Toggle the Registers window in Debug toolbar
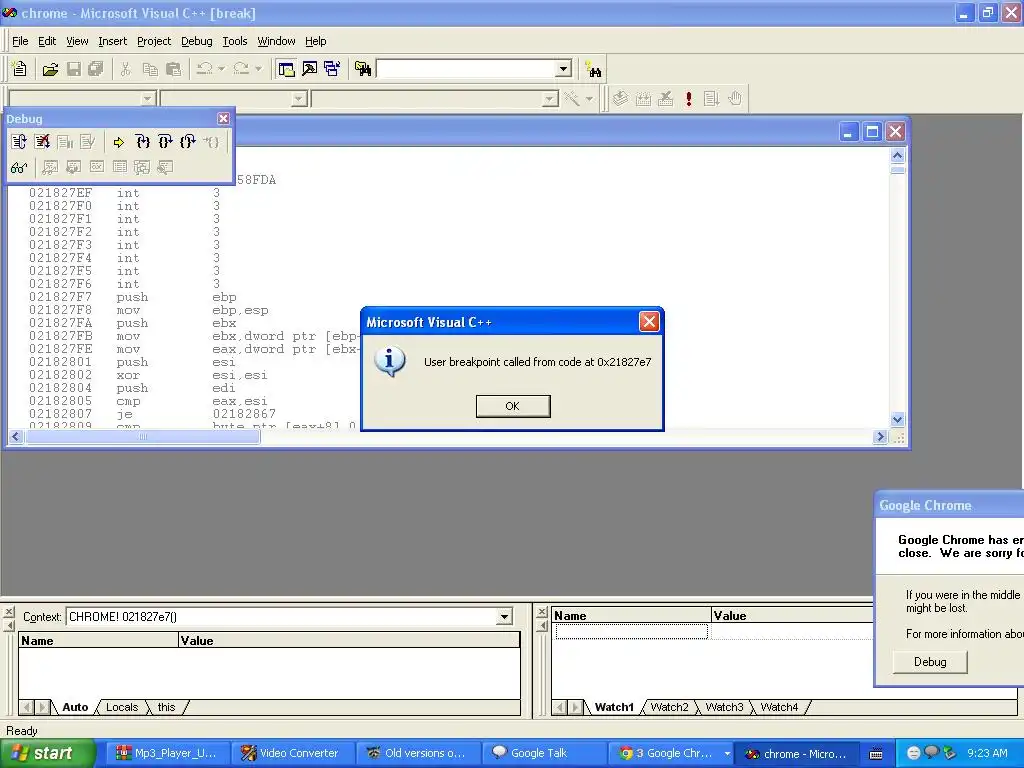 click(97, 168)
